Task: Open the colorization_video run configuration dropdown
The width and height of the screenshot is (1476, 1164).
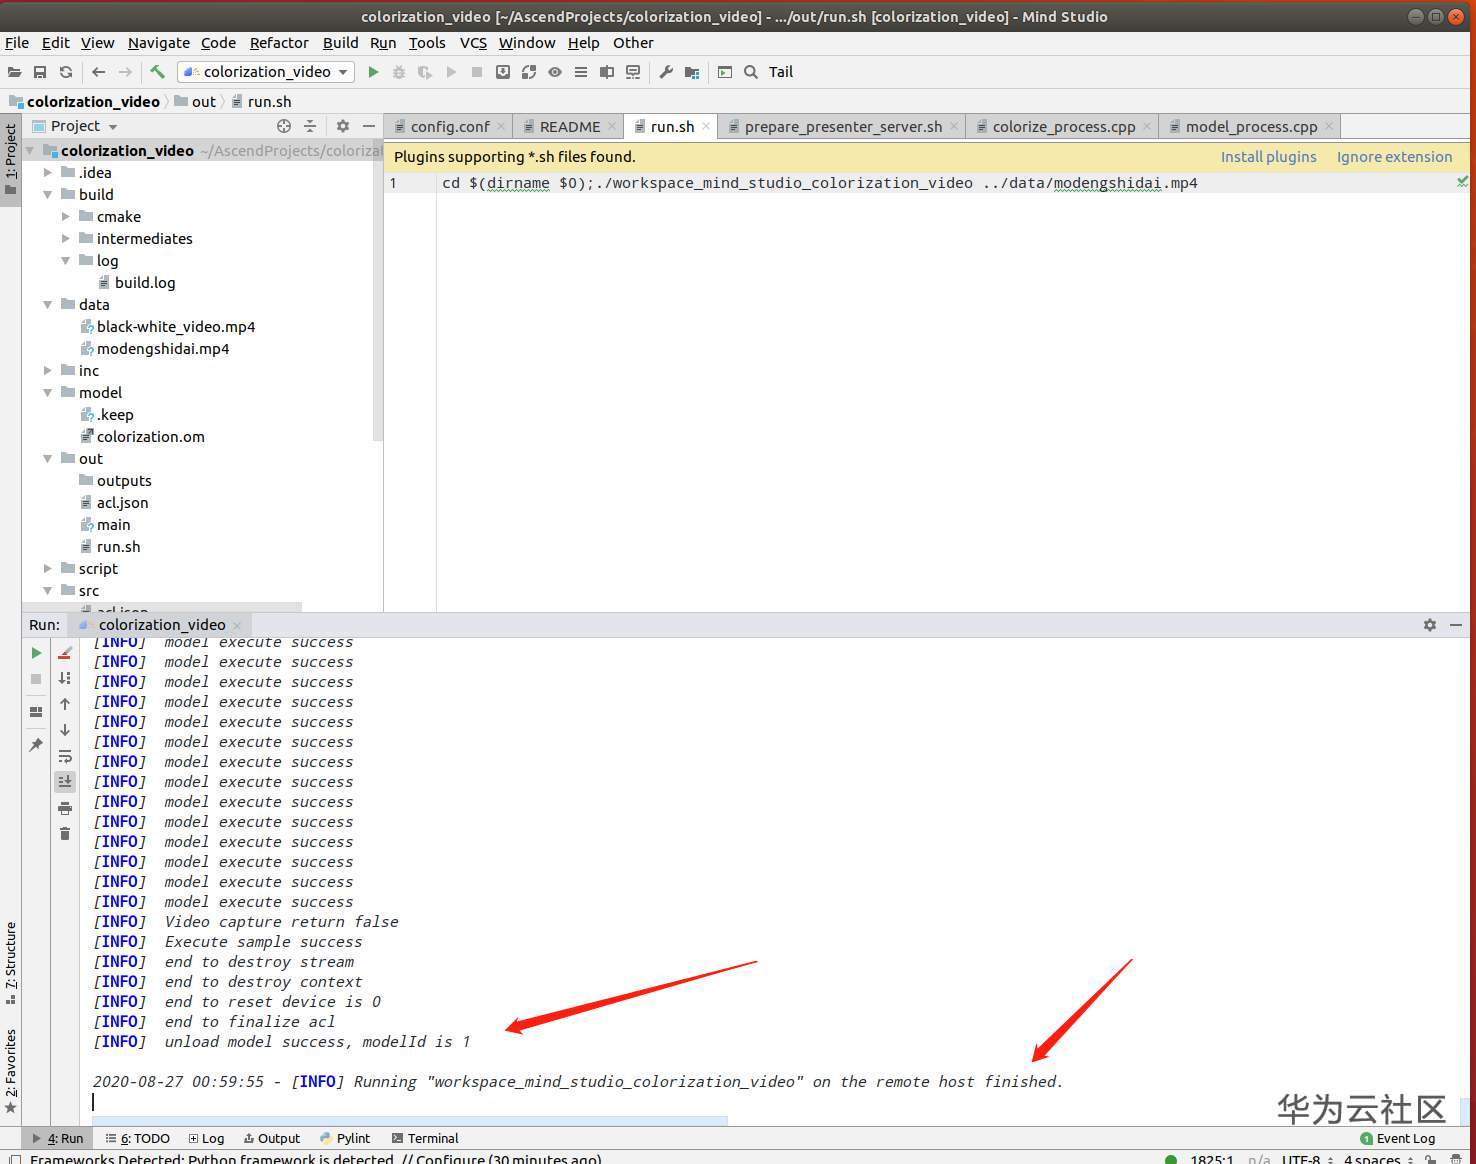Action: 266,72
